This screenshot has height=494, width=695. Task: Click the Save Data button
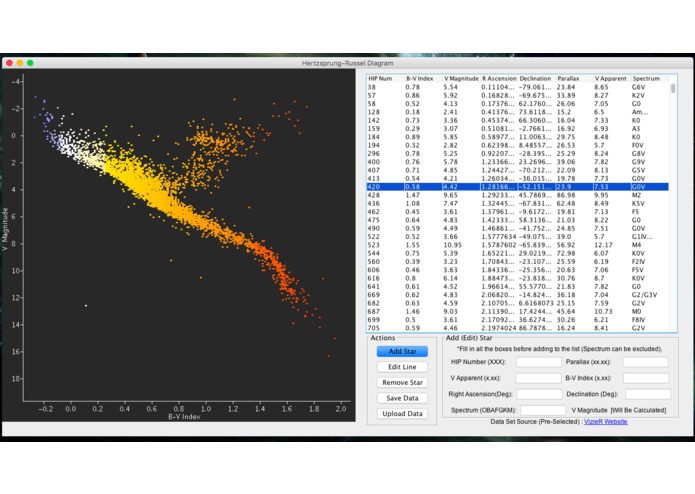point(402,398)
